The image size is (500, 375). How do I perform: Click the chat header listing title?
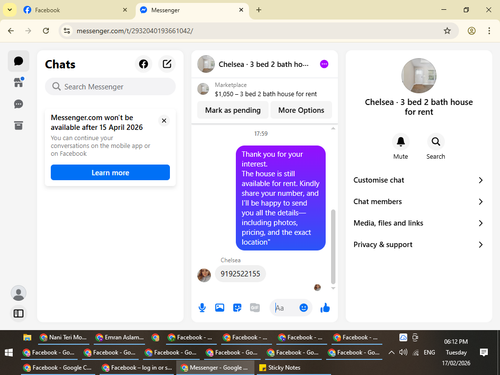pos(263,64)
